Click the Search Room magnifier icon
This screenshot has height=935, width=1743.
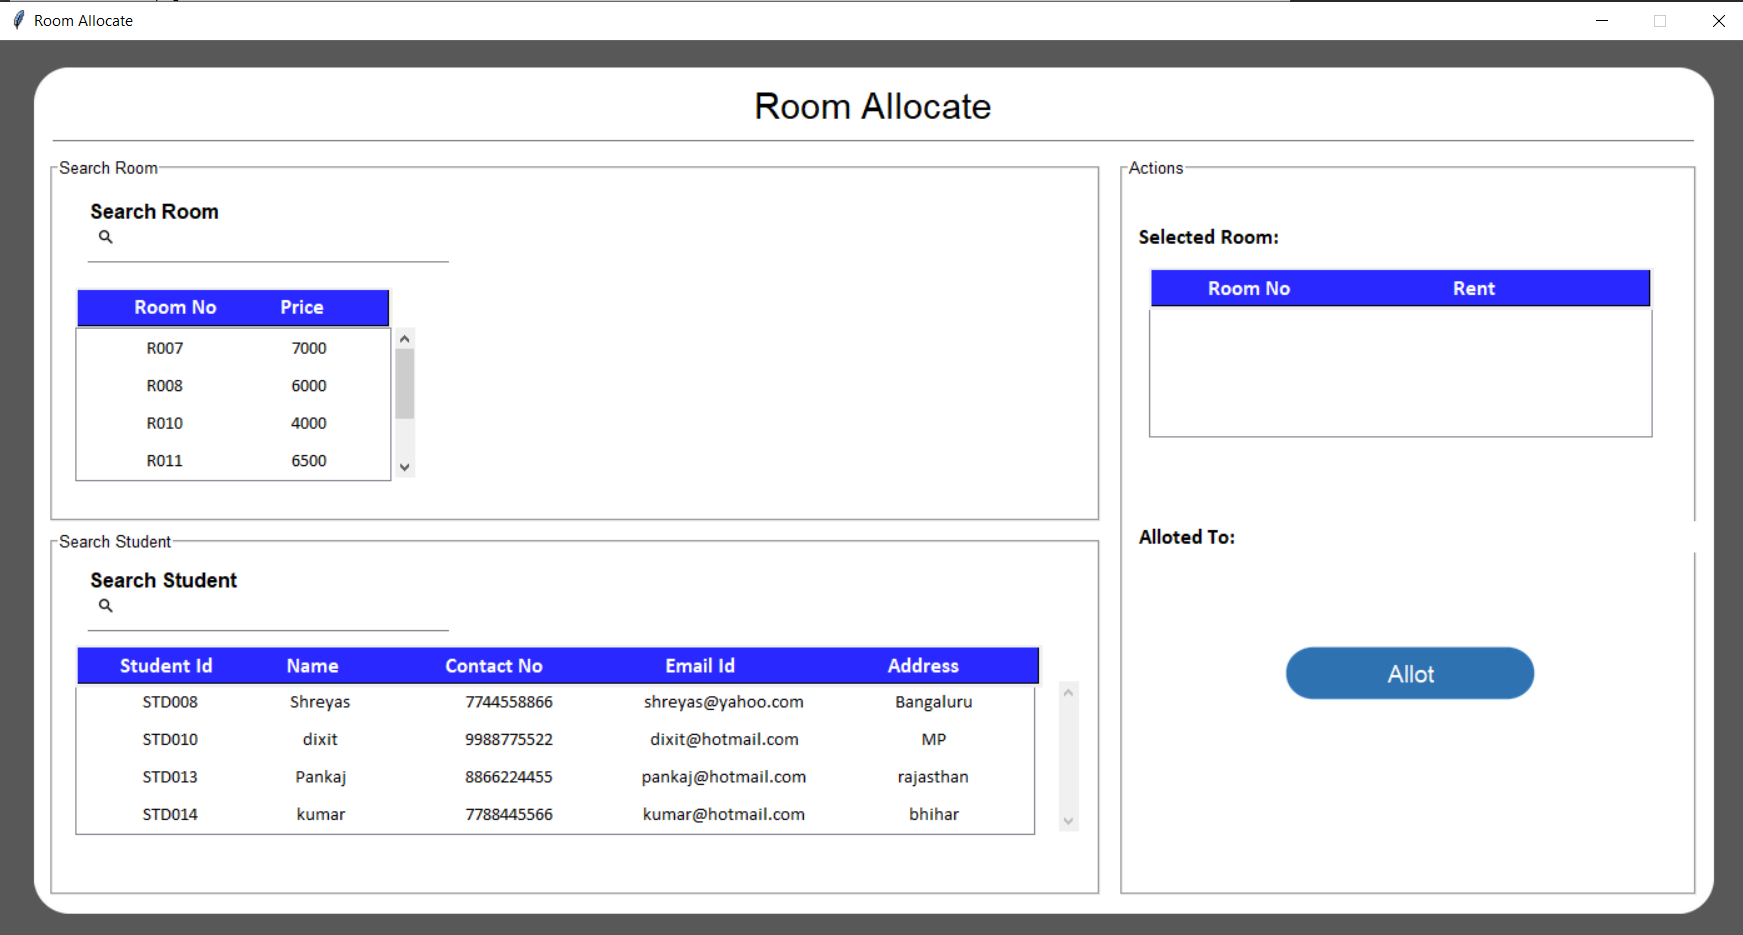point(105,237)
